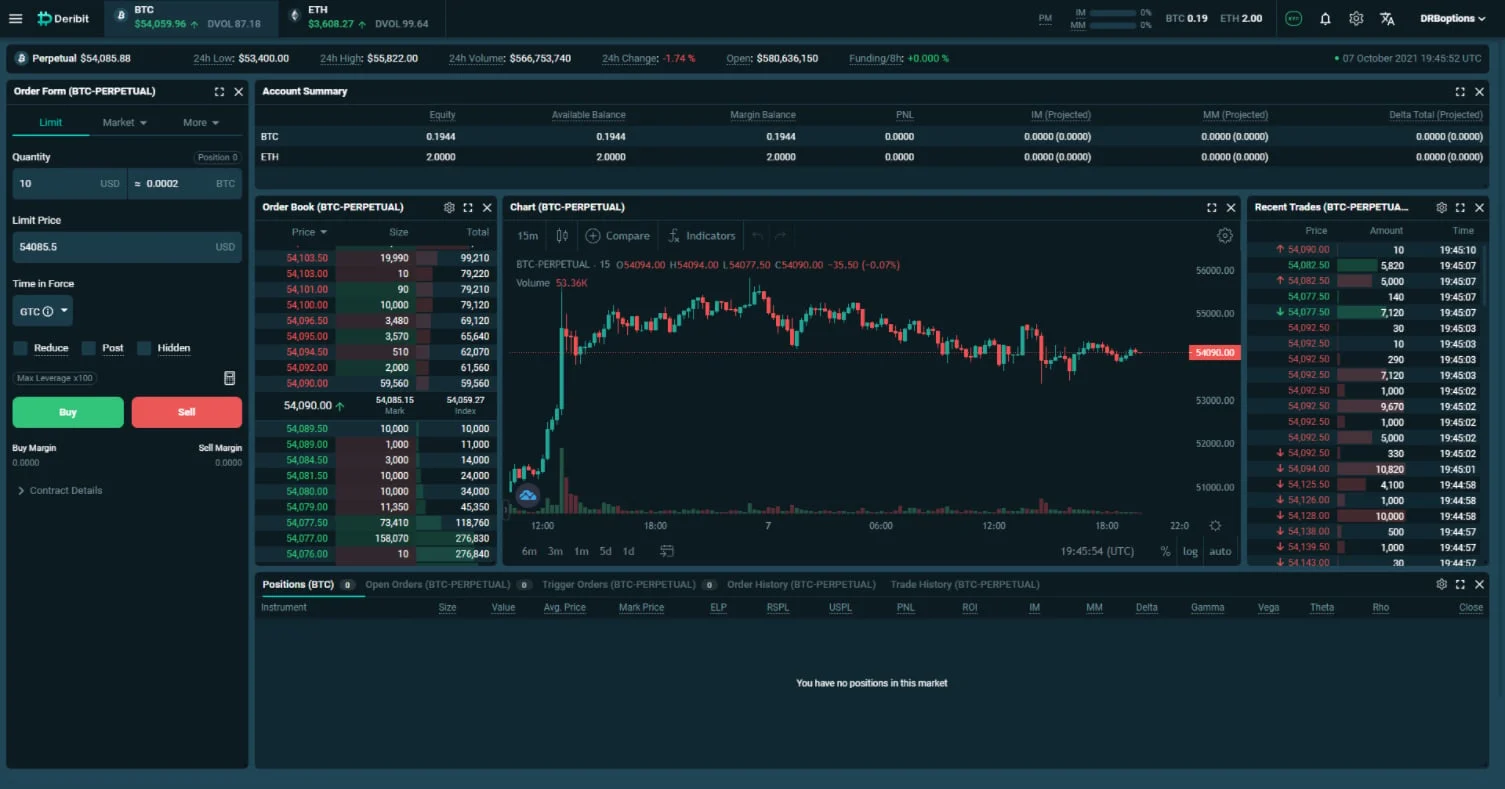
Task: Expand the Contract Details section
Action: click(60, 491)
